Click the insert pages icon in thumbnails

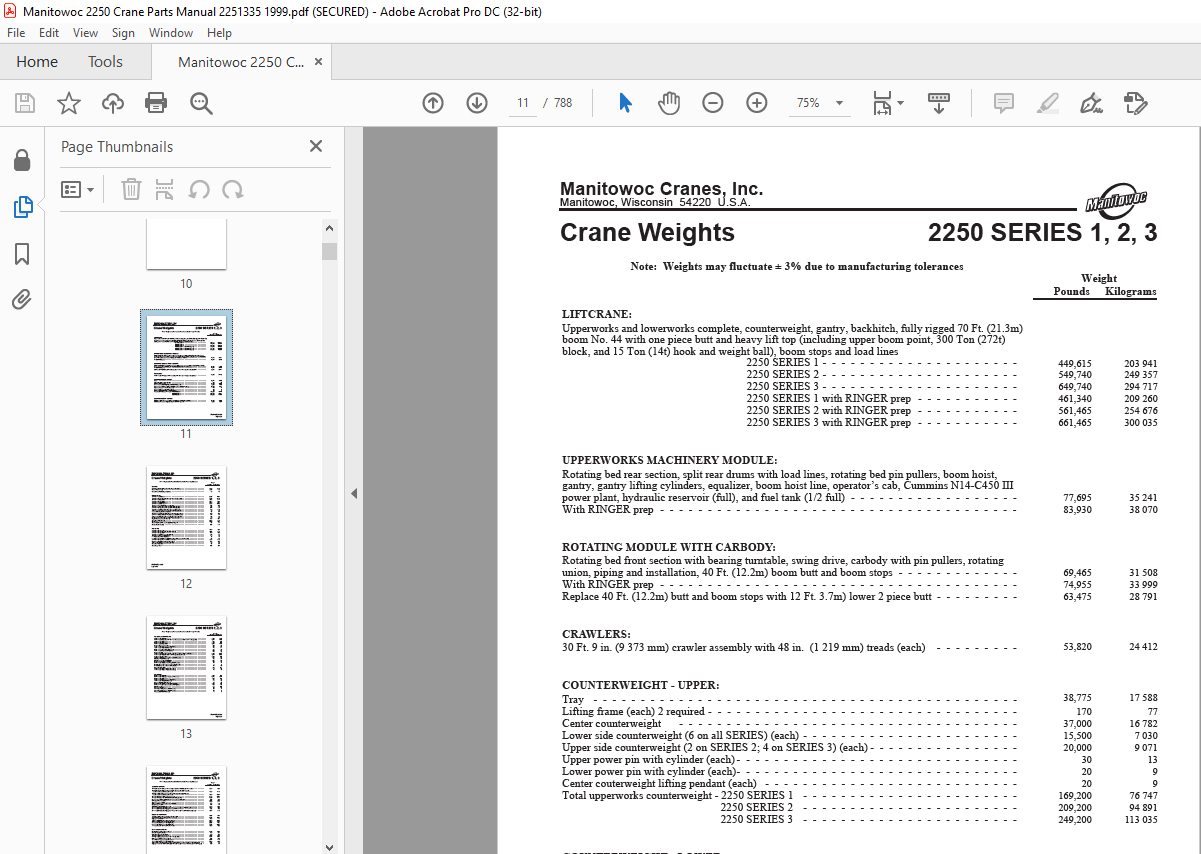(x=165, y=190)
